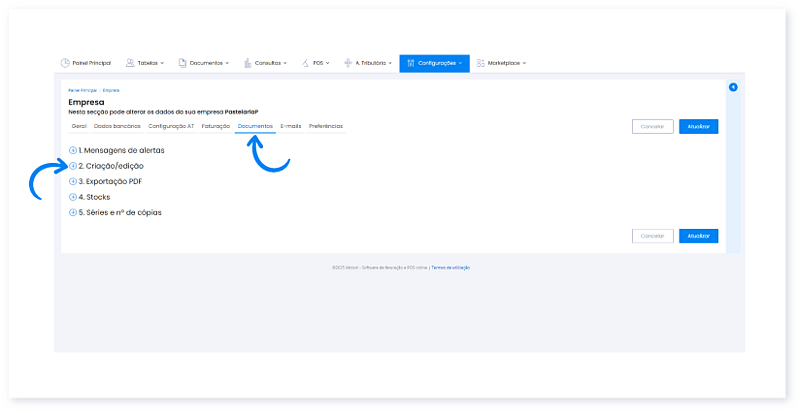Image resolution: width=800 pixels, height=413 pixels.
Task: Click the Tabelas menu icon
Action: tap(129, 63)
